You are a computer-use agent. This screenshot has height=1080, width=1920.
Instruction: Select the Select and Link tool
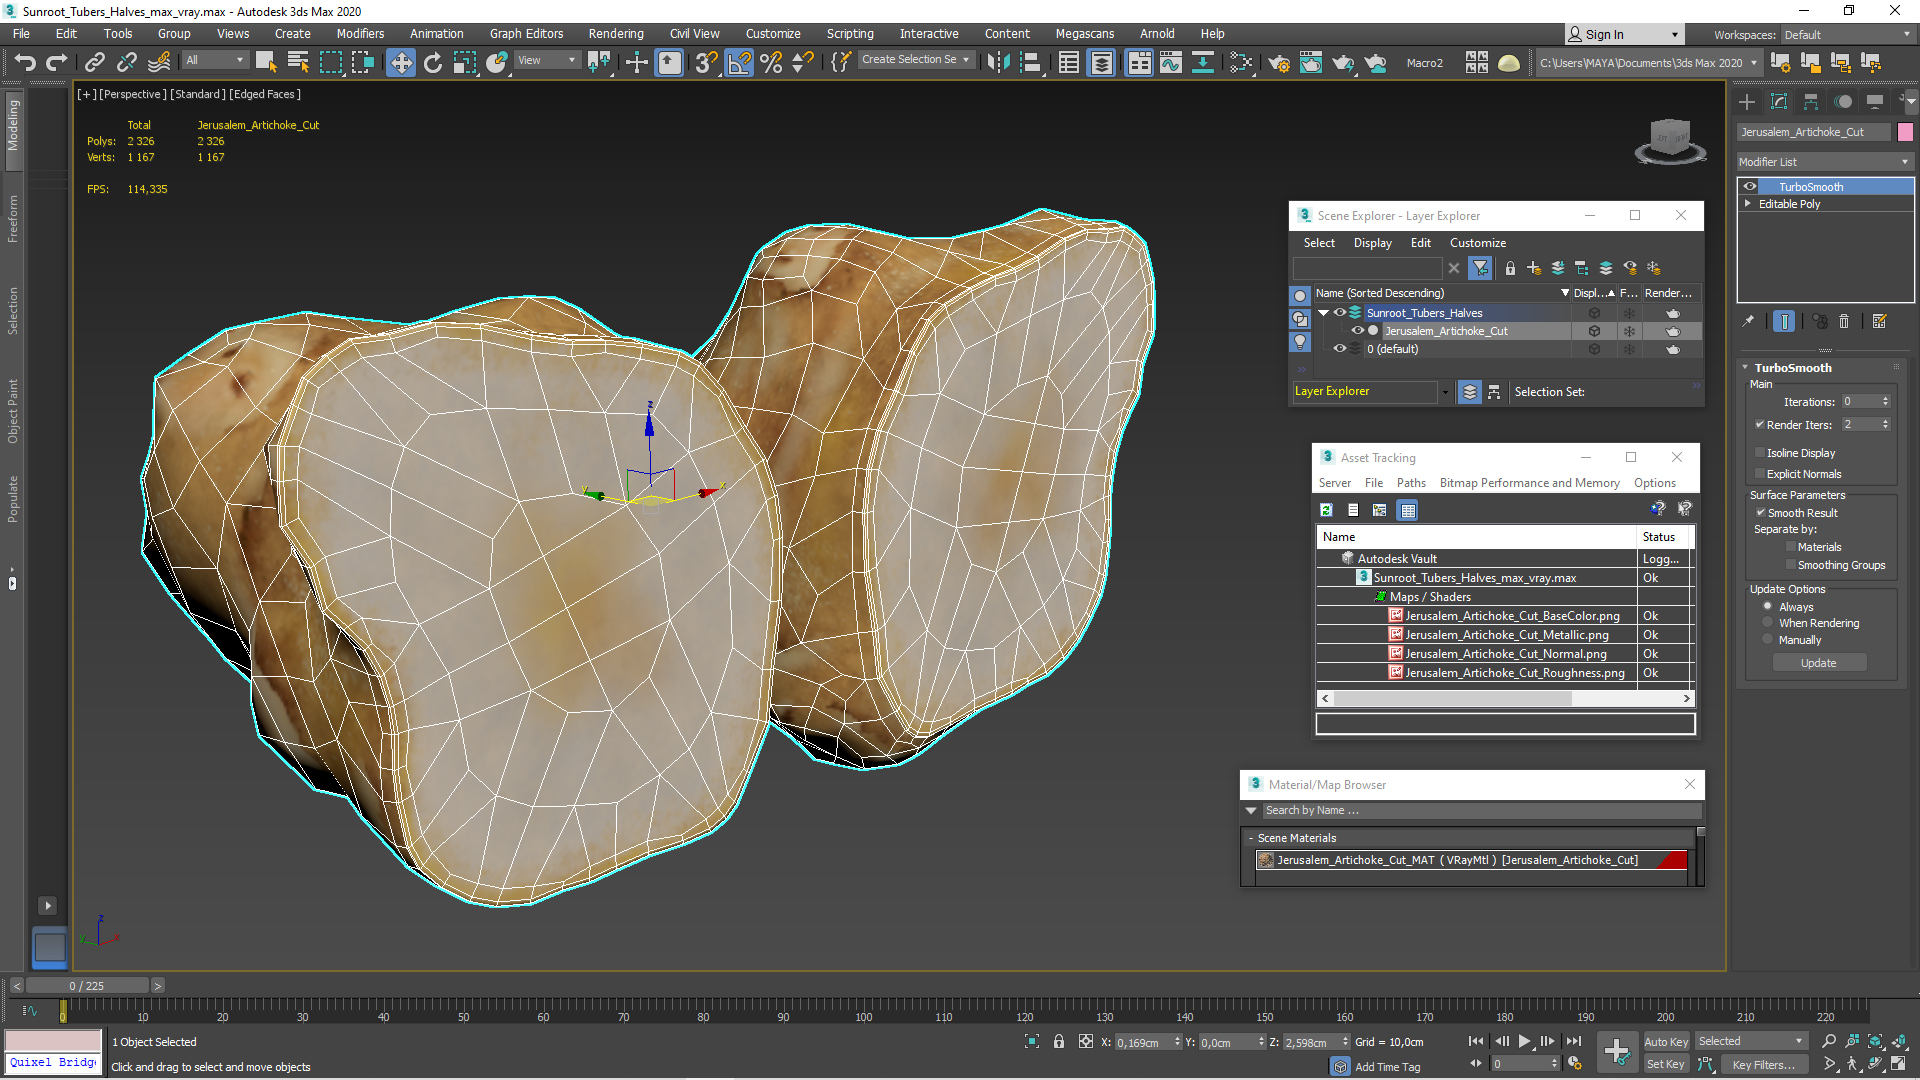pyautogui.click(x=95, y=63)
